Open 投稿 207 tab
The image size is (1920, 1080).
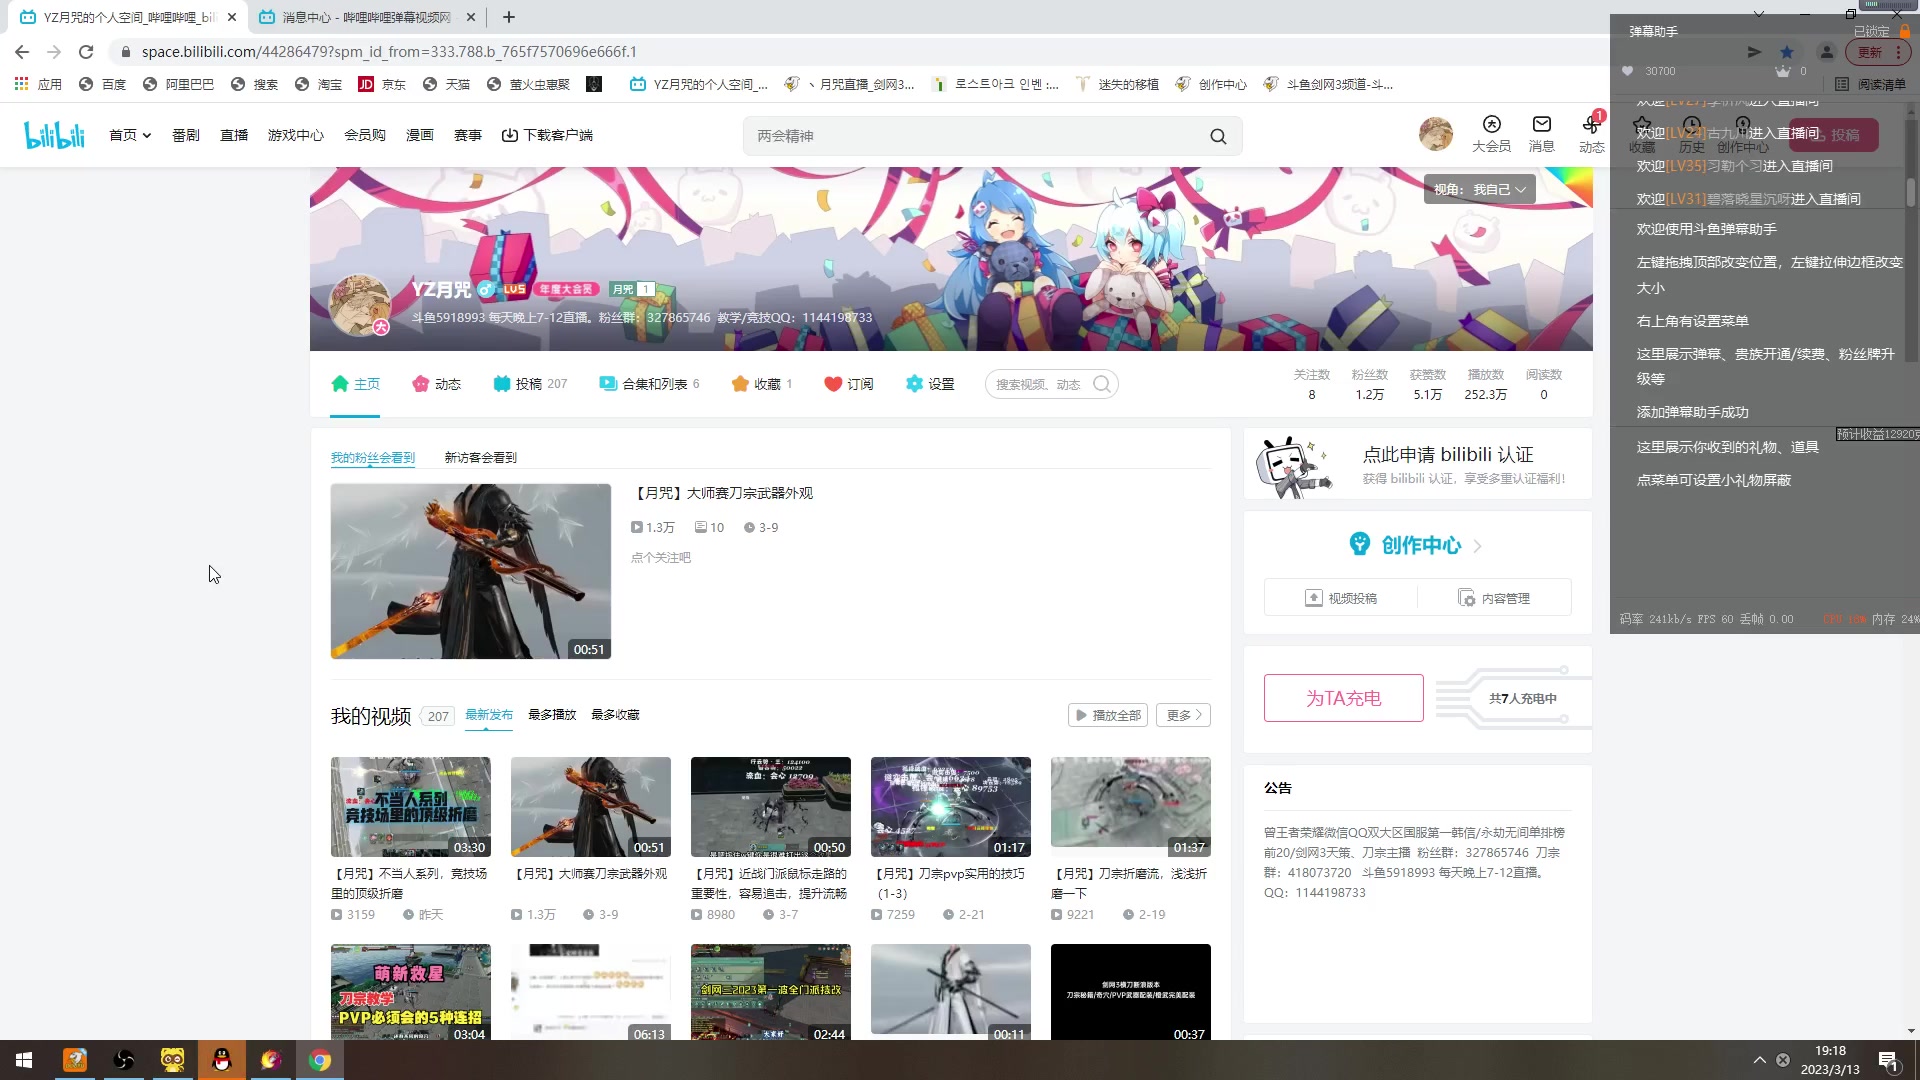click(530, 384)
